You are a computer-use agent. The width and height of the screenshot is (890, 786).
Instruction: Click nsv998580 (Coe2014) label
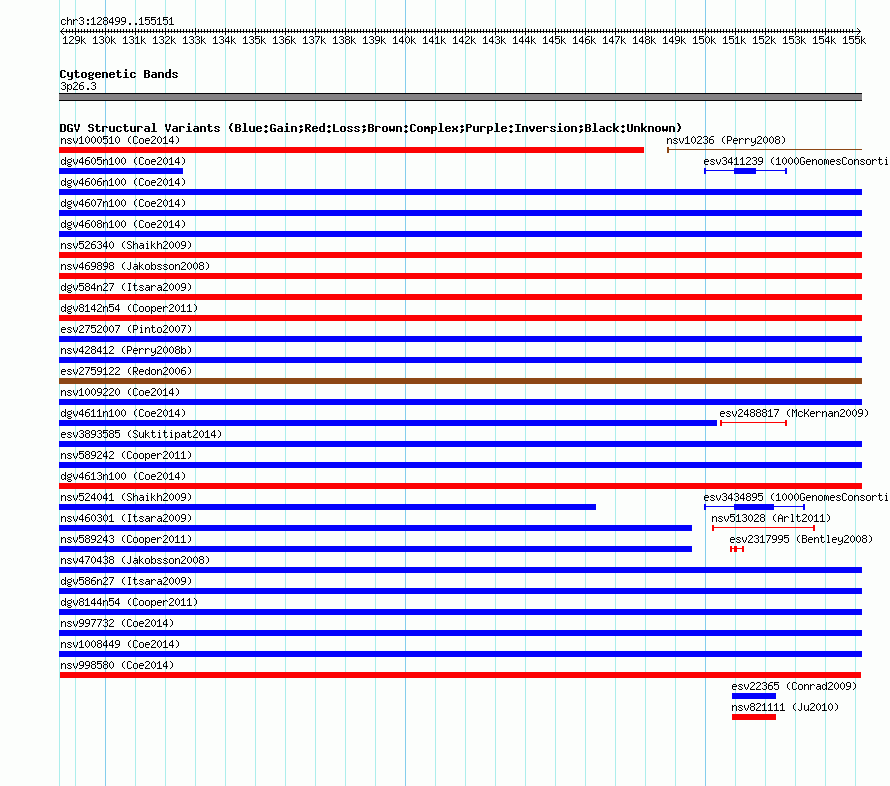(x=117, y=665)
